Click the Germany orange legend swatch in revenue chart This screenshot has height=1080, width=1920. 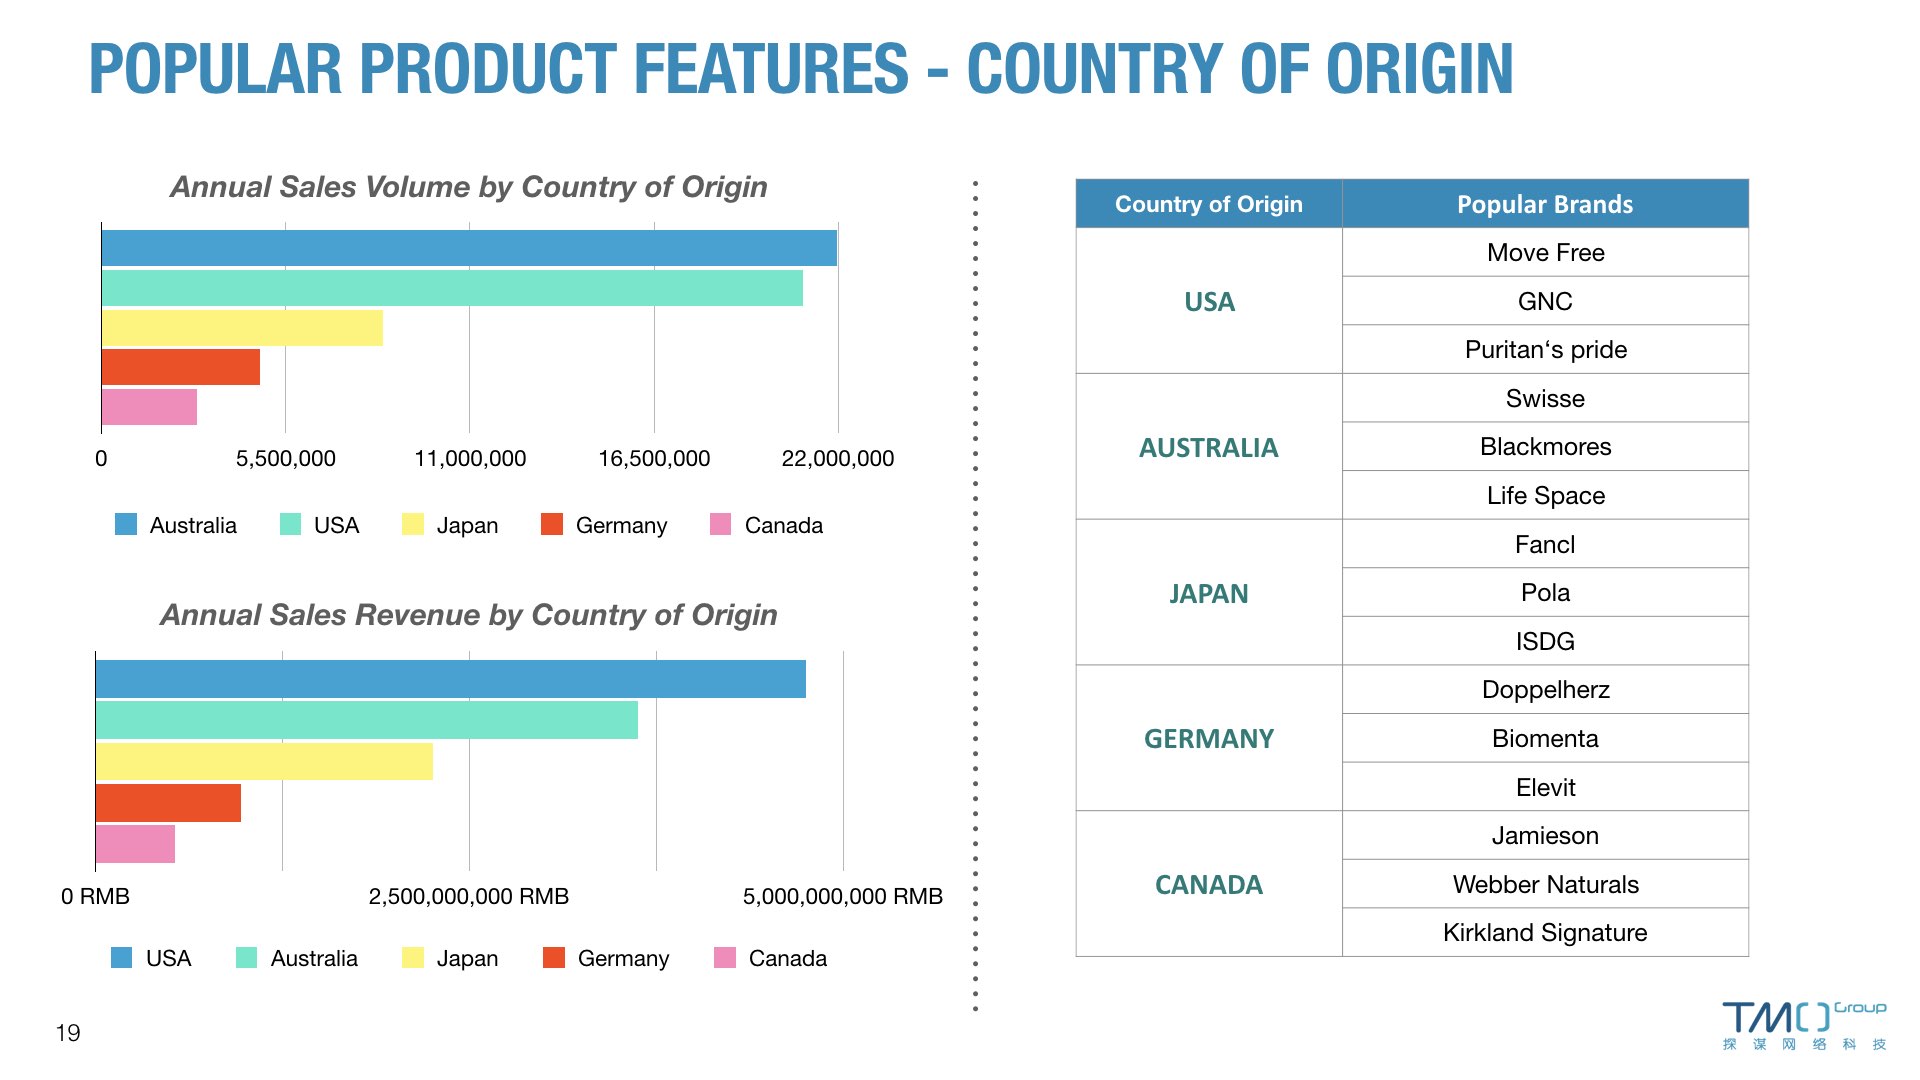coord(554,957)
